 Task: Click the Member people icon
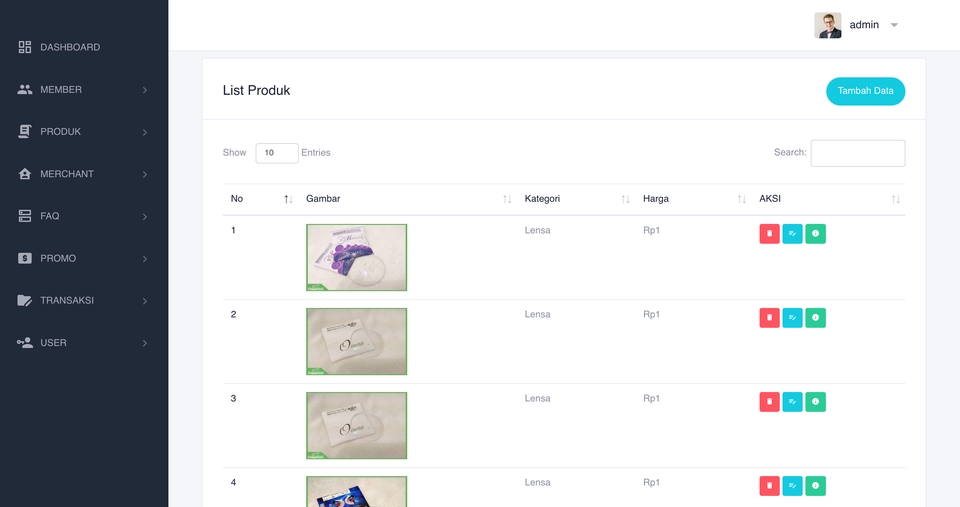coord(24,89)
